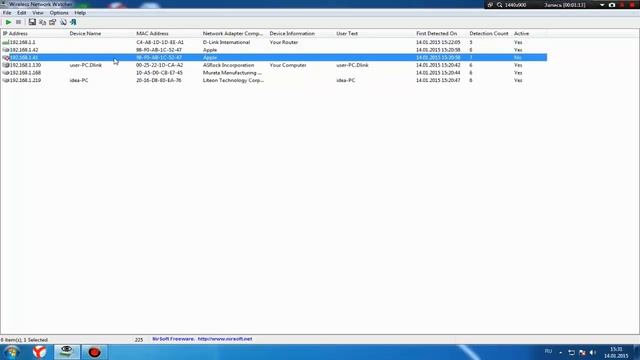Open the Properties toolbar icon
Screen dimensions: 640x360
click(x=53, y=22)
